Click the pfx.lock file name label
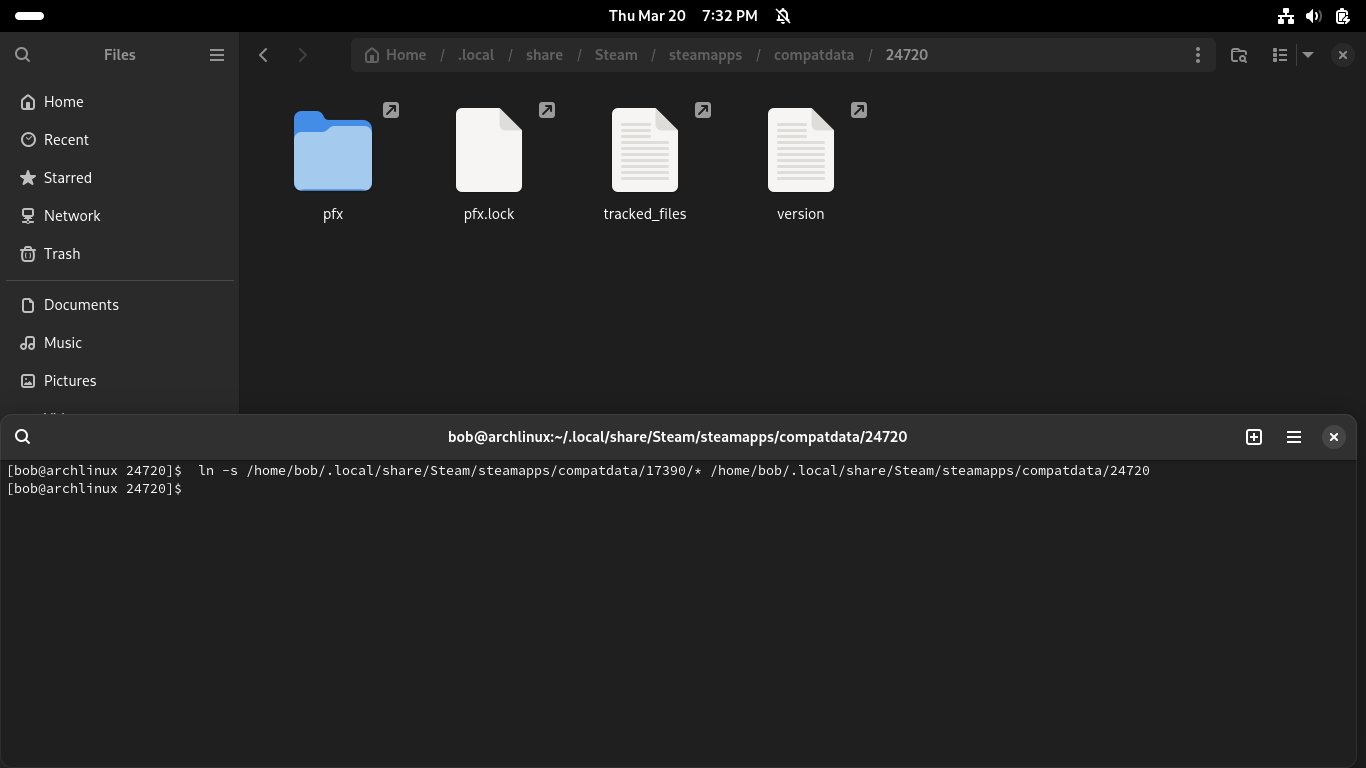Screen dimensions: 1366x768 click(x=489, y=214)
